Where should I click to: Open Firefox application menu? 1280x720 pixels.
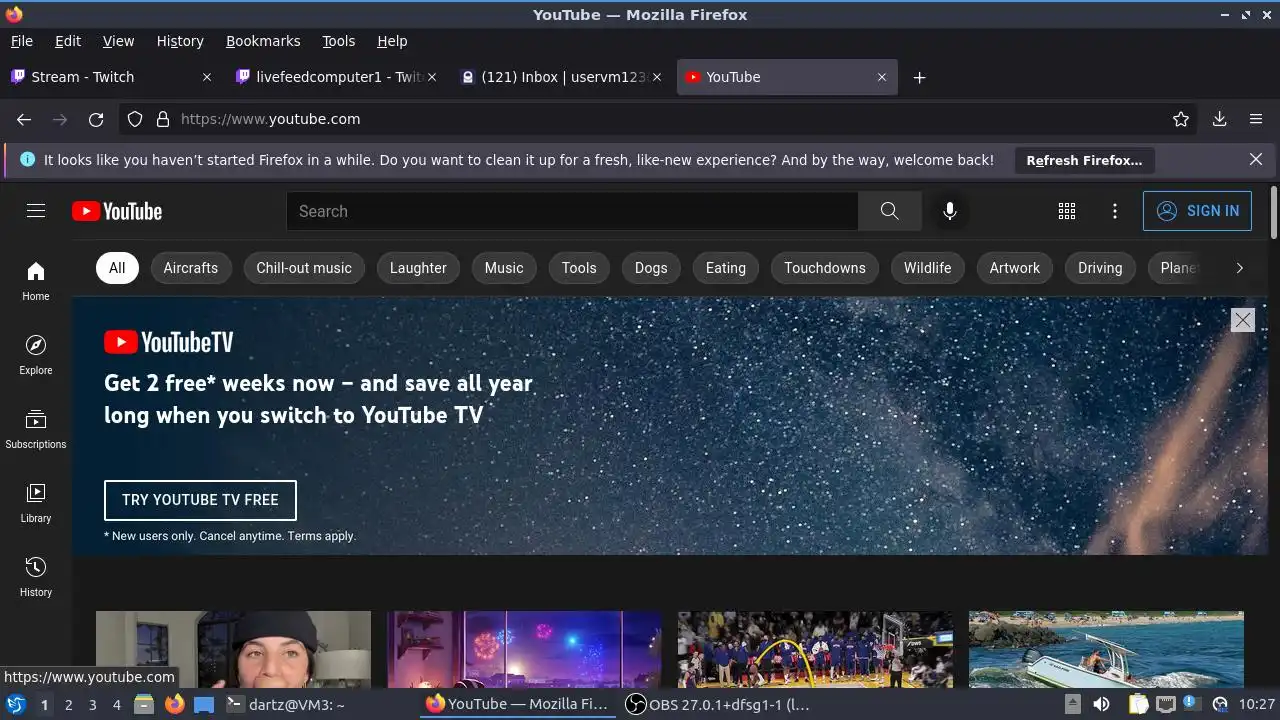click(1256, 119)
